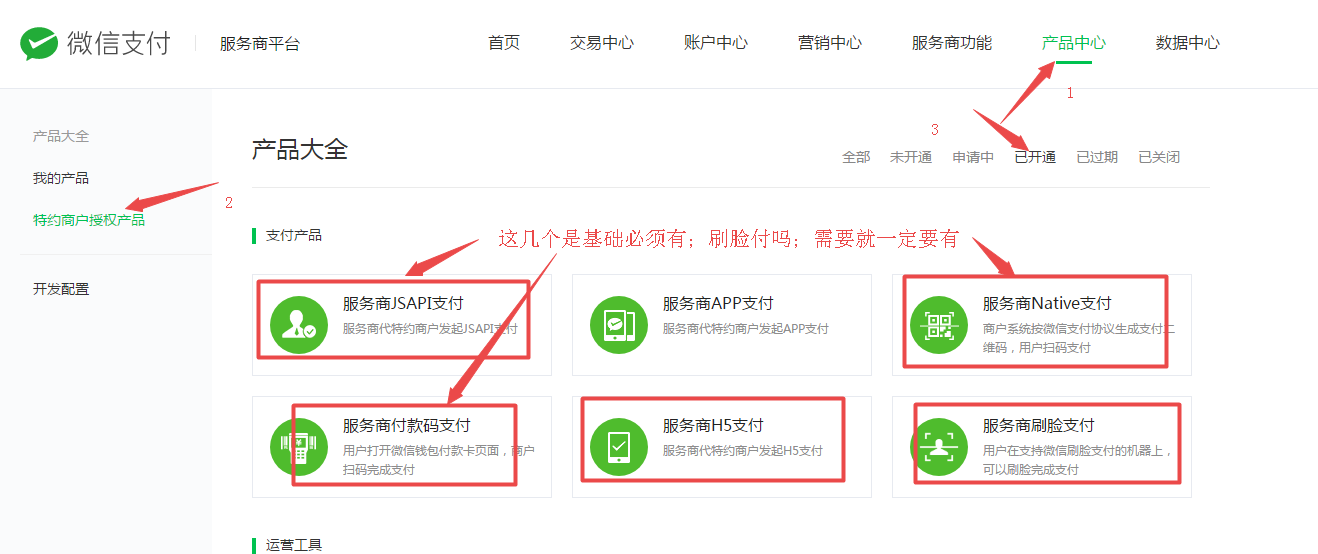Click the WeChat Pay green logo icon

click(40, 44)
